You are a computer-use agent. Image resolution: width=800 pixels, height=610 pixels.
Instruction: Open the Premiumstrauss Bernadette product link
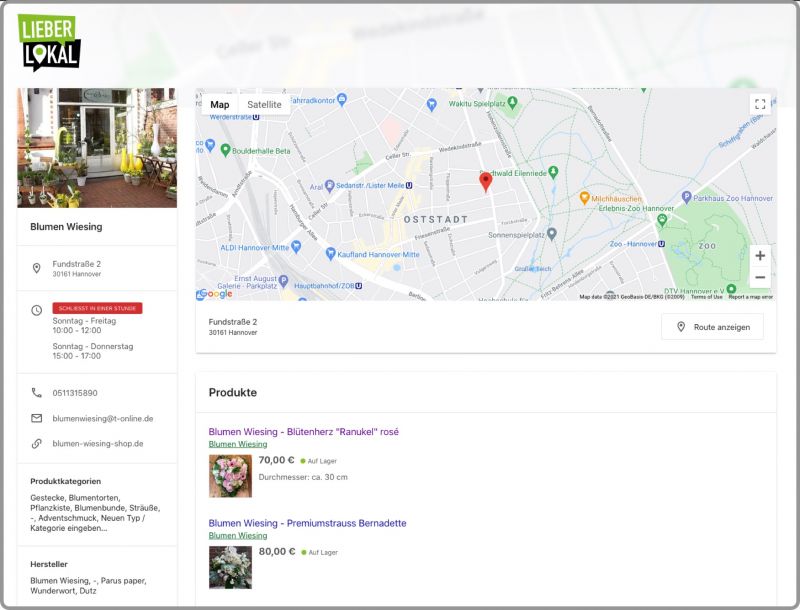point(307,523)
